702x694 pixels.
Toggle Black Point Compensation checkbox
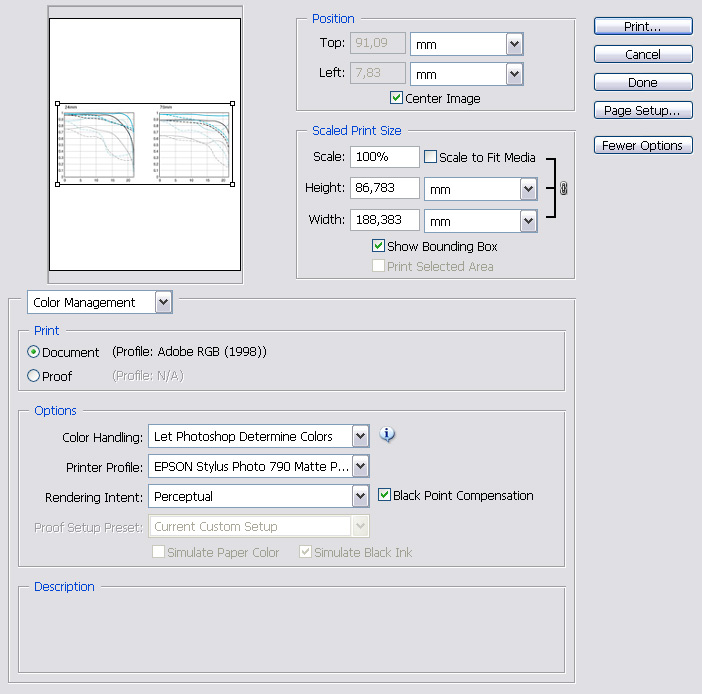click(385, 495)
